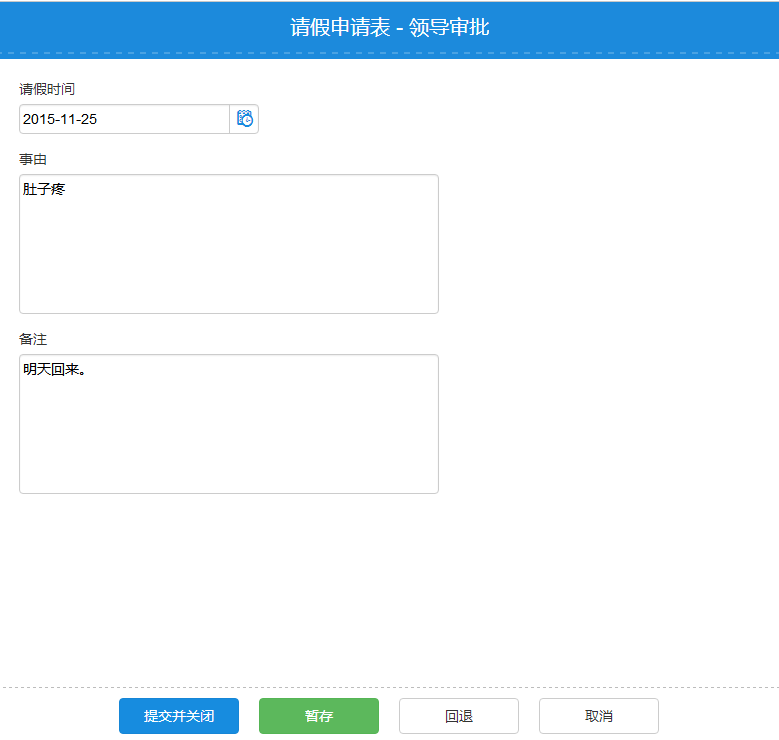Click the text 肚子疼 in the reason box
Screen dimensions: 779x740
pyautogui.click(x=44, y=189)
